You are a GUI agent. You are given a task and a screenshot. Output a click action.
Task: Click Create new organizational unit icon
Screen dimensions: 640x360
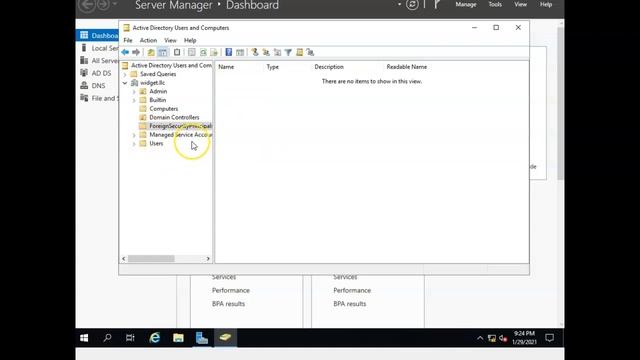(x=277, y=52)
